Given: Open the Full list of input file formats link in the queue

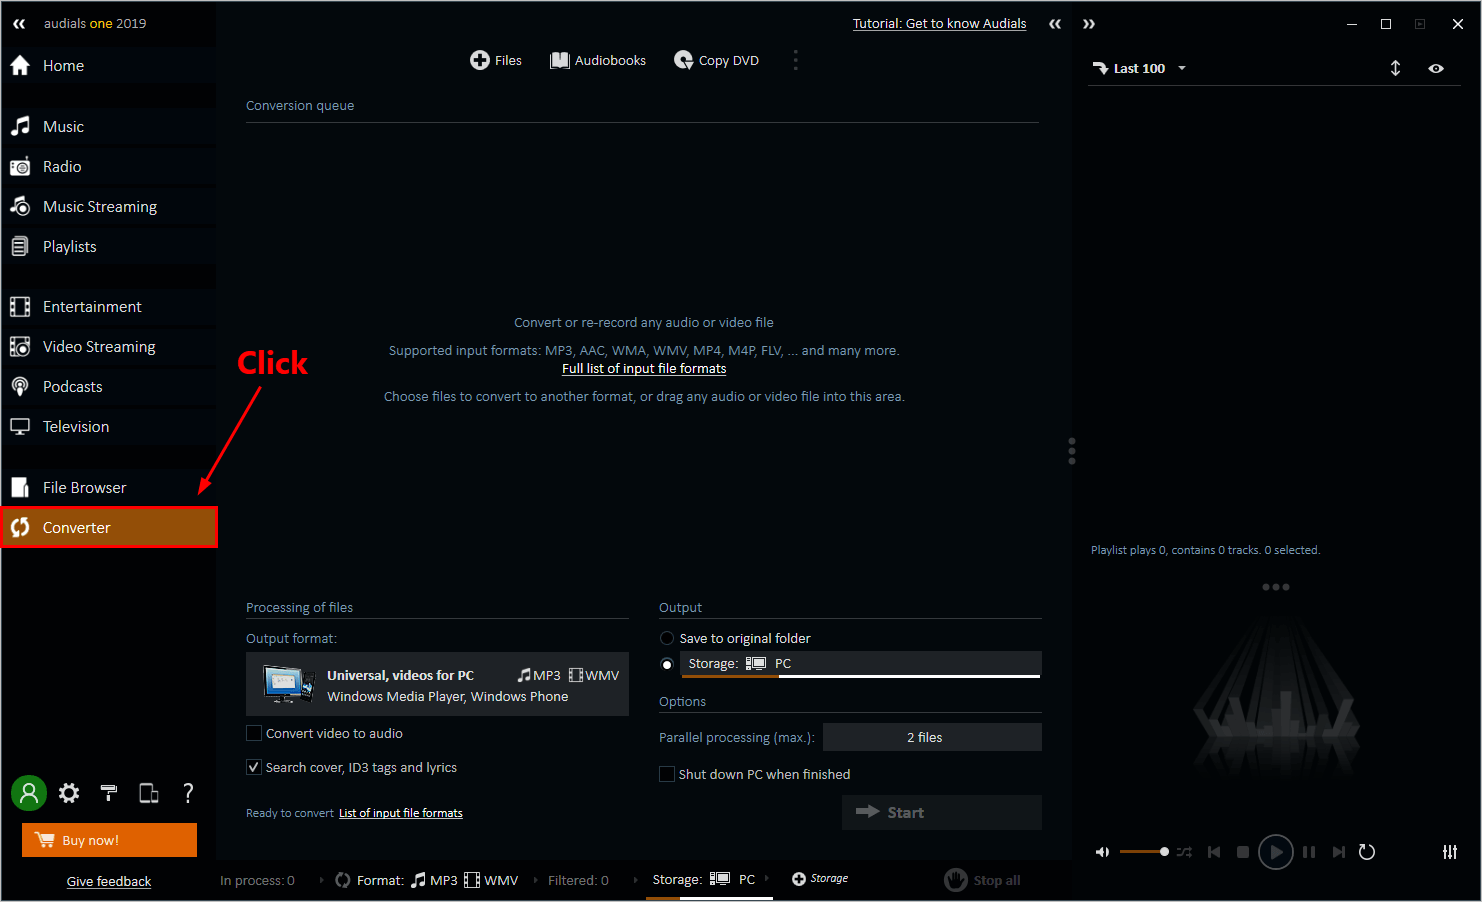Looking at the screenshot, I should [644, 368].
